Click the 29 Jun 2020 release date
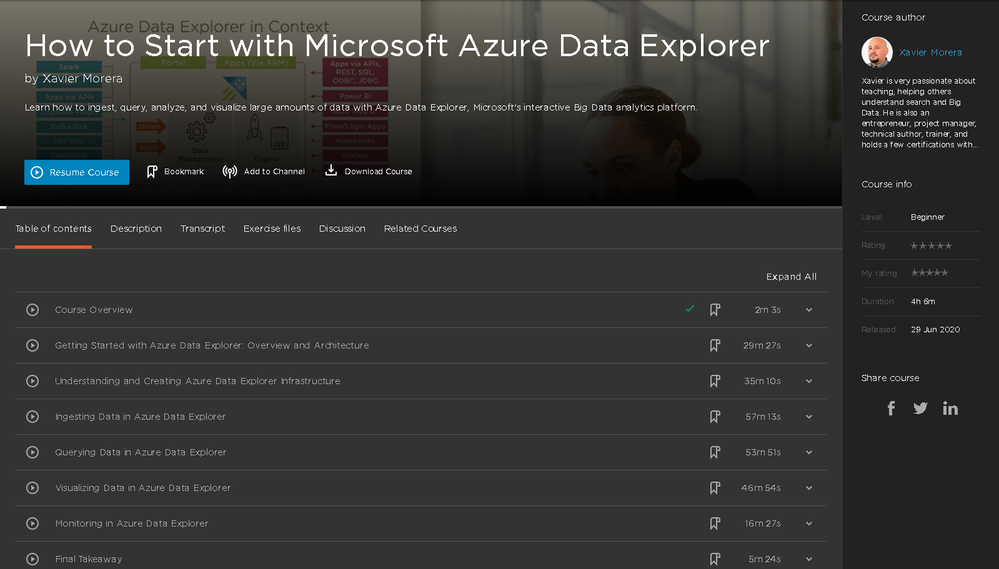 coord(935,329)
